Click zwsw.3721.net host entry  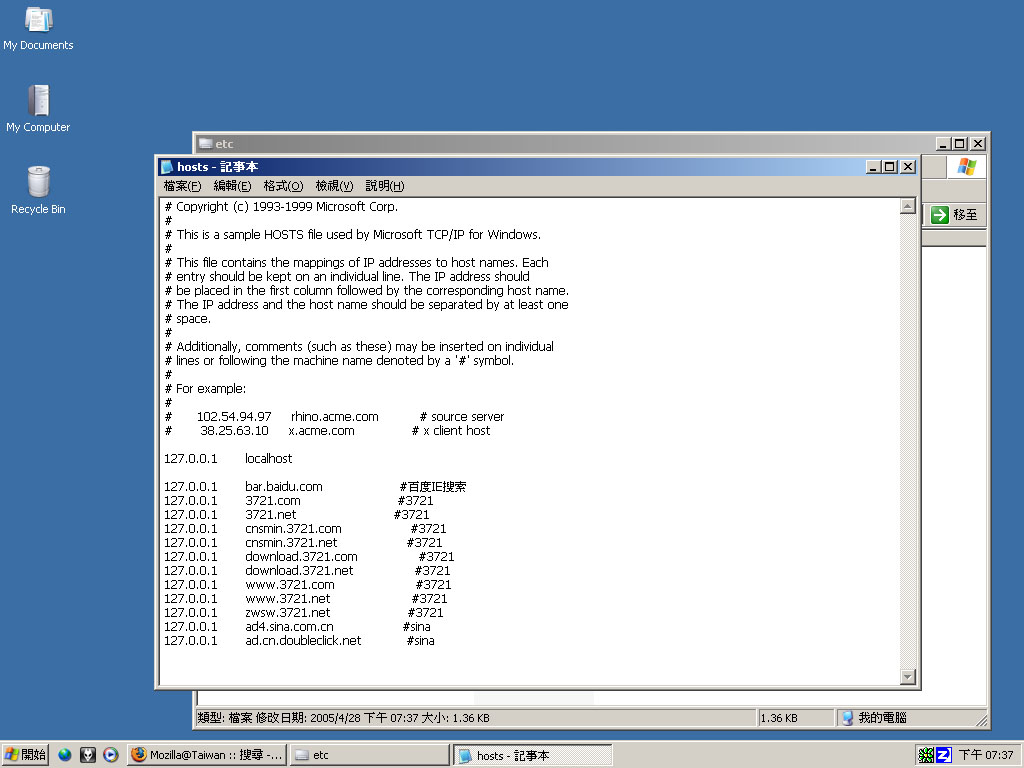(288, 613)
